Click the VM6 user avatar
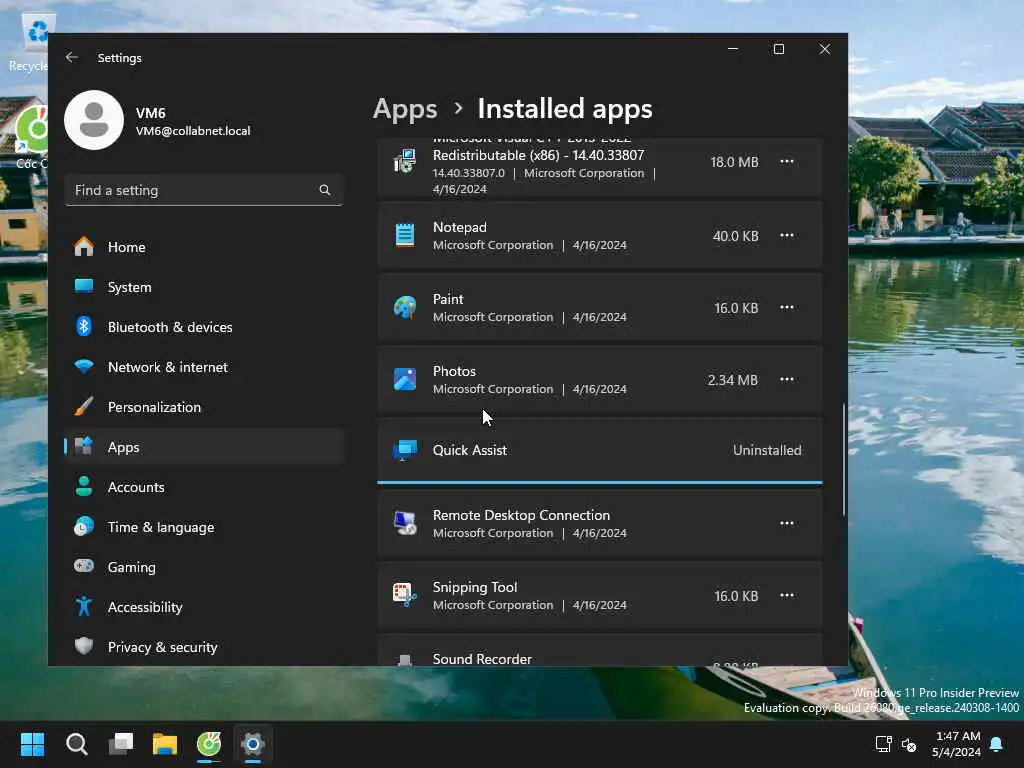This screenshot has height=768, width=1024. click(x=94, y=120)
